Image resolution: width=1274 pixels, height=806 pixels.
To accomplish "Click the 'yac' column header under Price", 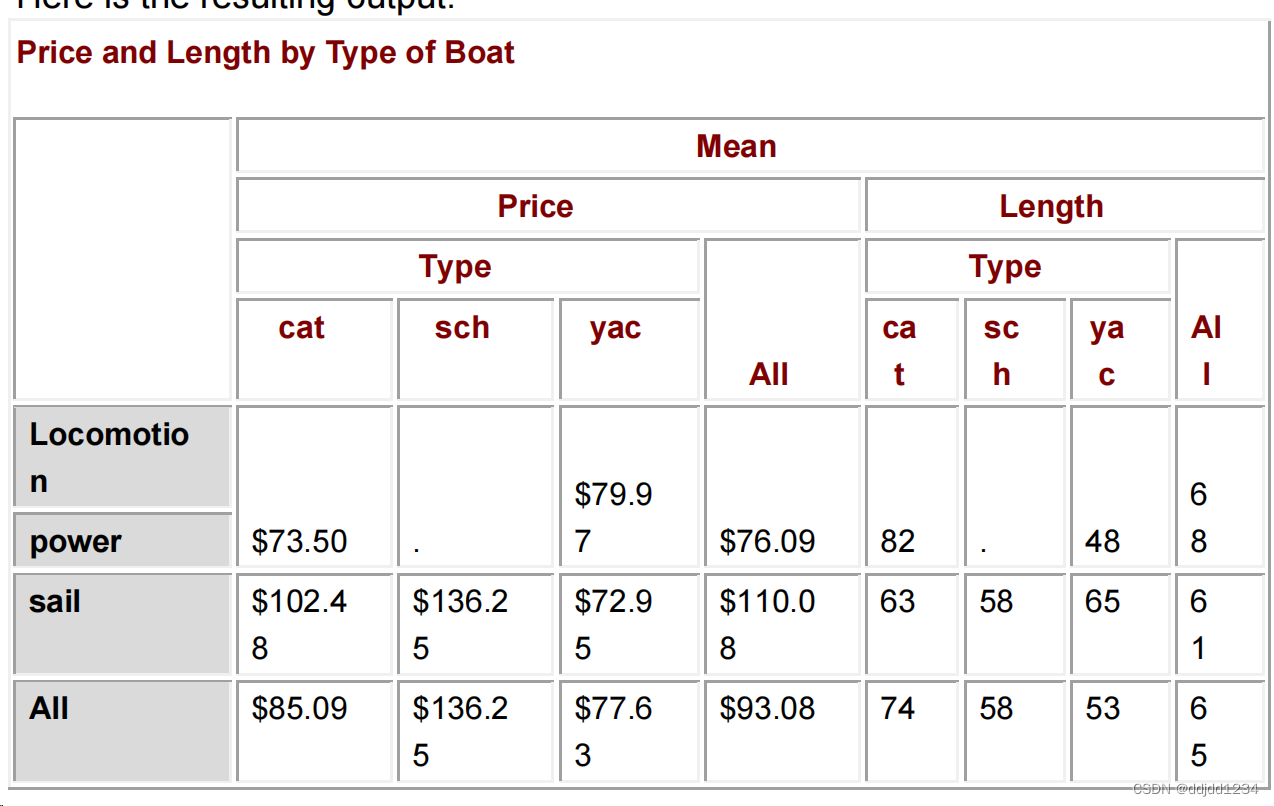I will pyautogui.click(x=628, y=349).
